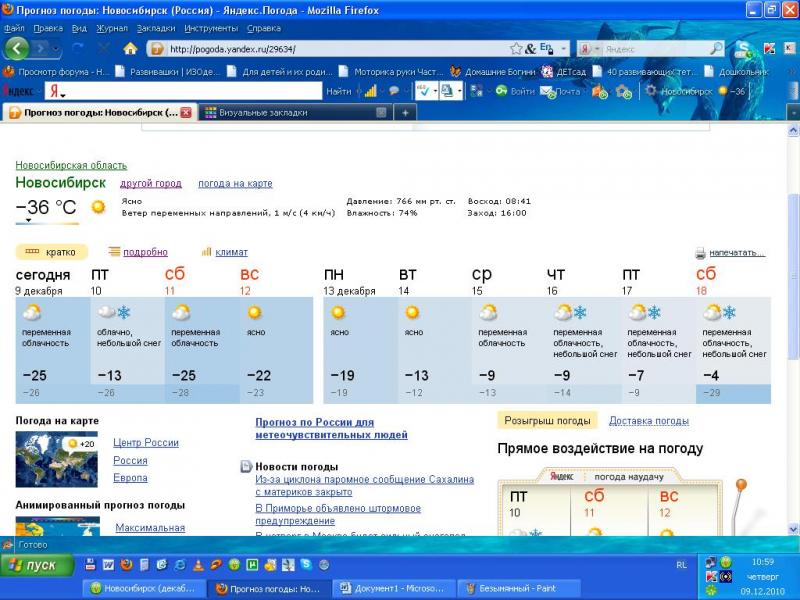Open Новосибирская область link
The height and width of the screenshot is (600, 800).
tap(71, 165)
